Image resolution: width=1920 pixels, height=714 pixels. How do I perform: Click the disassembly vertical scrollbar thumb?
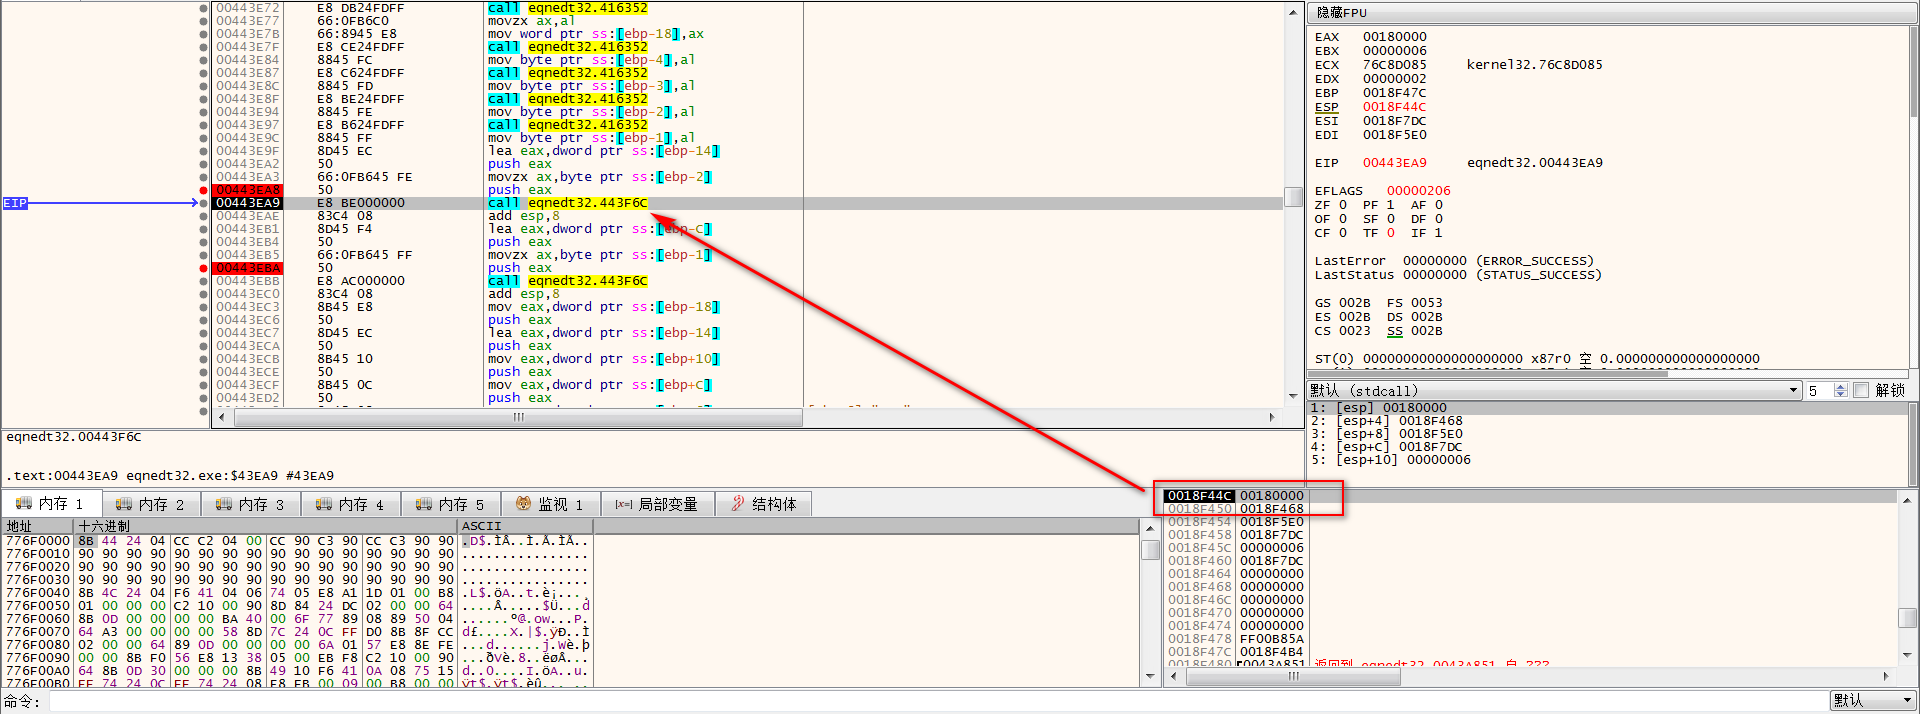click(x=1293, y=196)
